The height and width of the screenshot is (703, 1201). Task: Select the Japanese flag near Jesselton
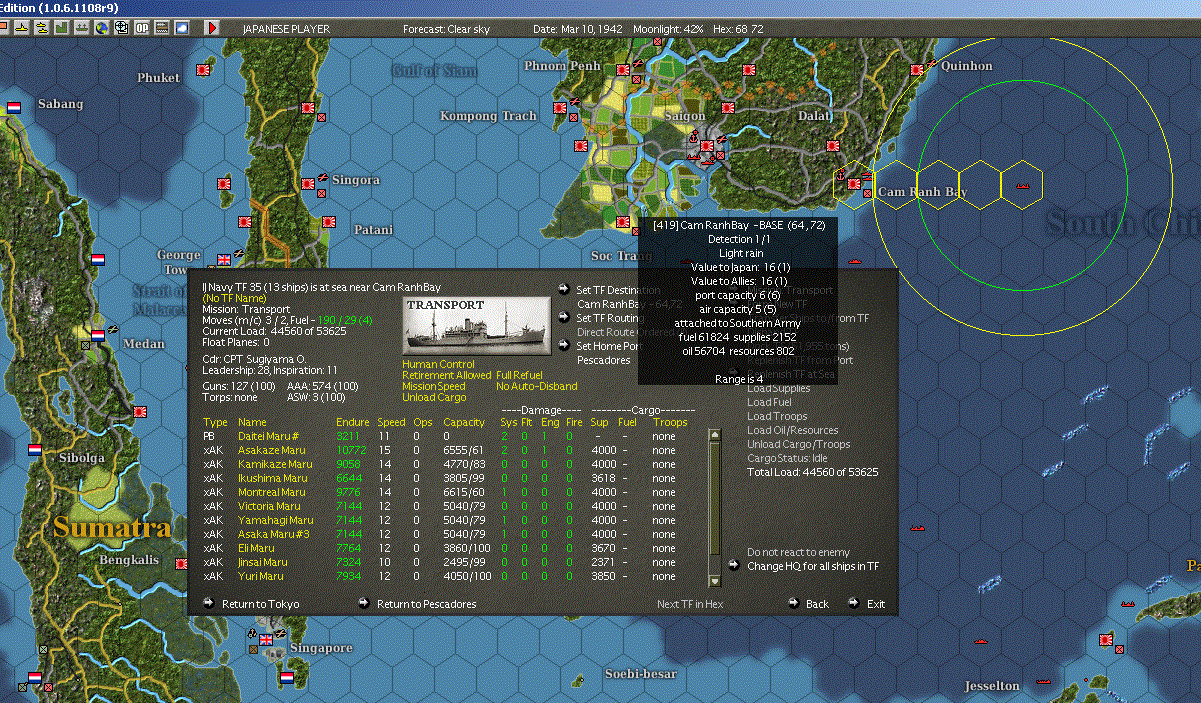[x=1105, y=638]
